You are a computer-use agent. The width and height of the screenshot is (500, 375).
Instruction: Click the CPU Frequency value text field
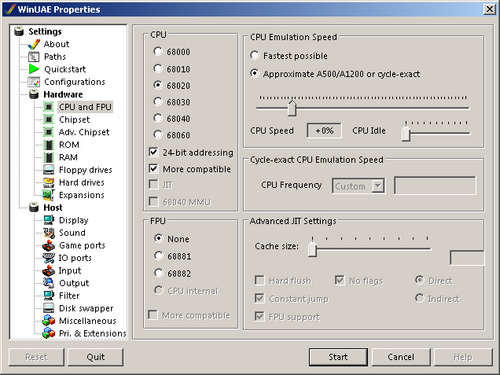tap(435, 185)
